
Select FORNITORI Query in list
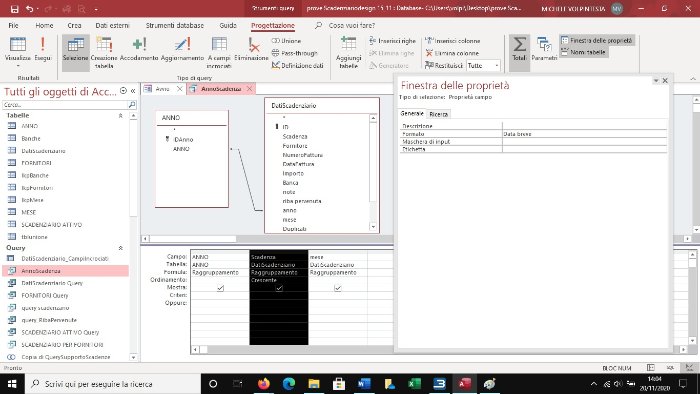point(45,295)
